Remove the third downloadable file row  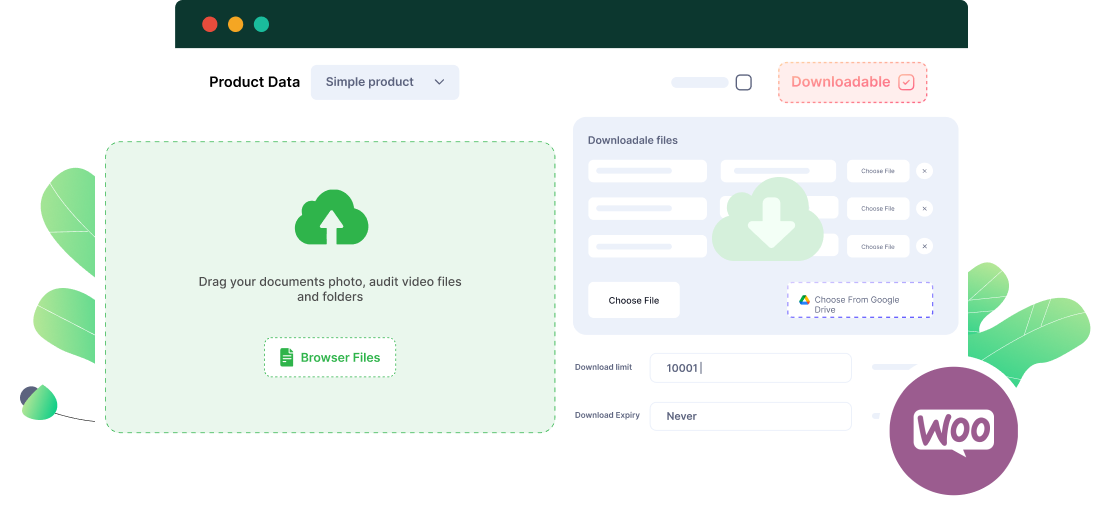pos(924,246)
